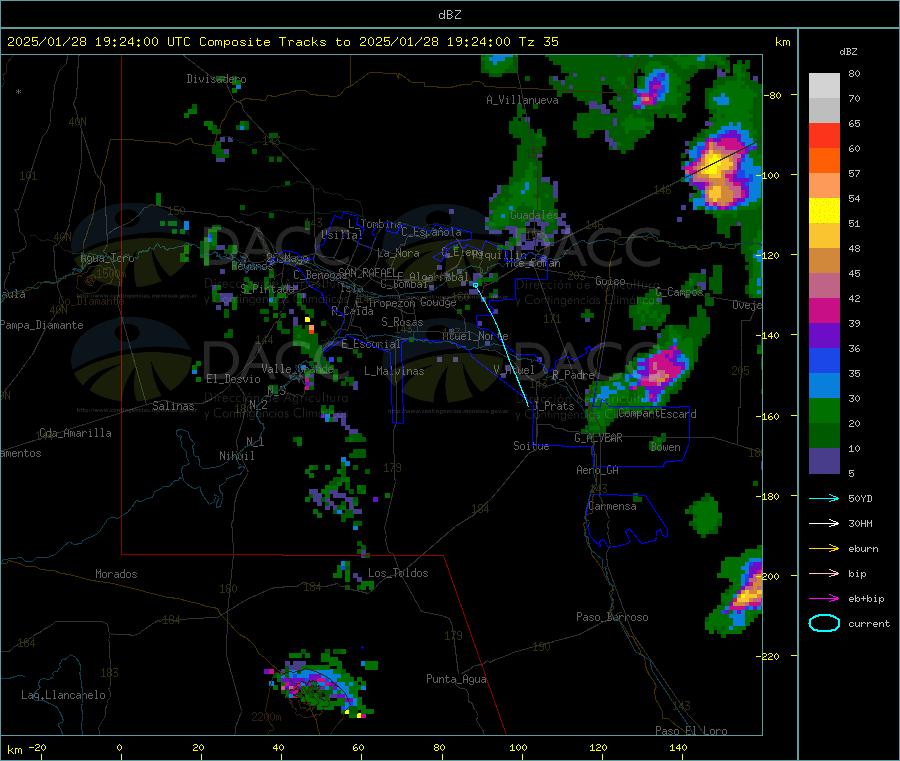900x761 pixels.
Task: Click the pink bip arrow legend icon
Action: tap(824, 573)
